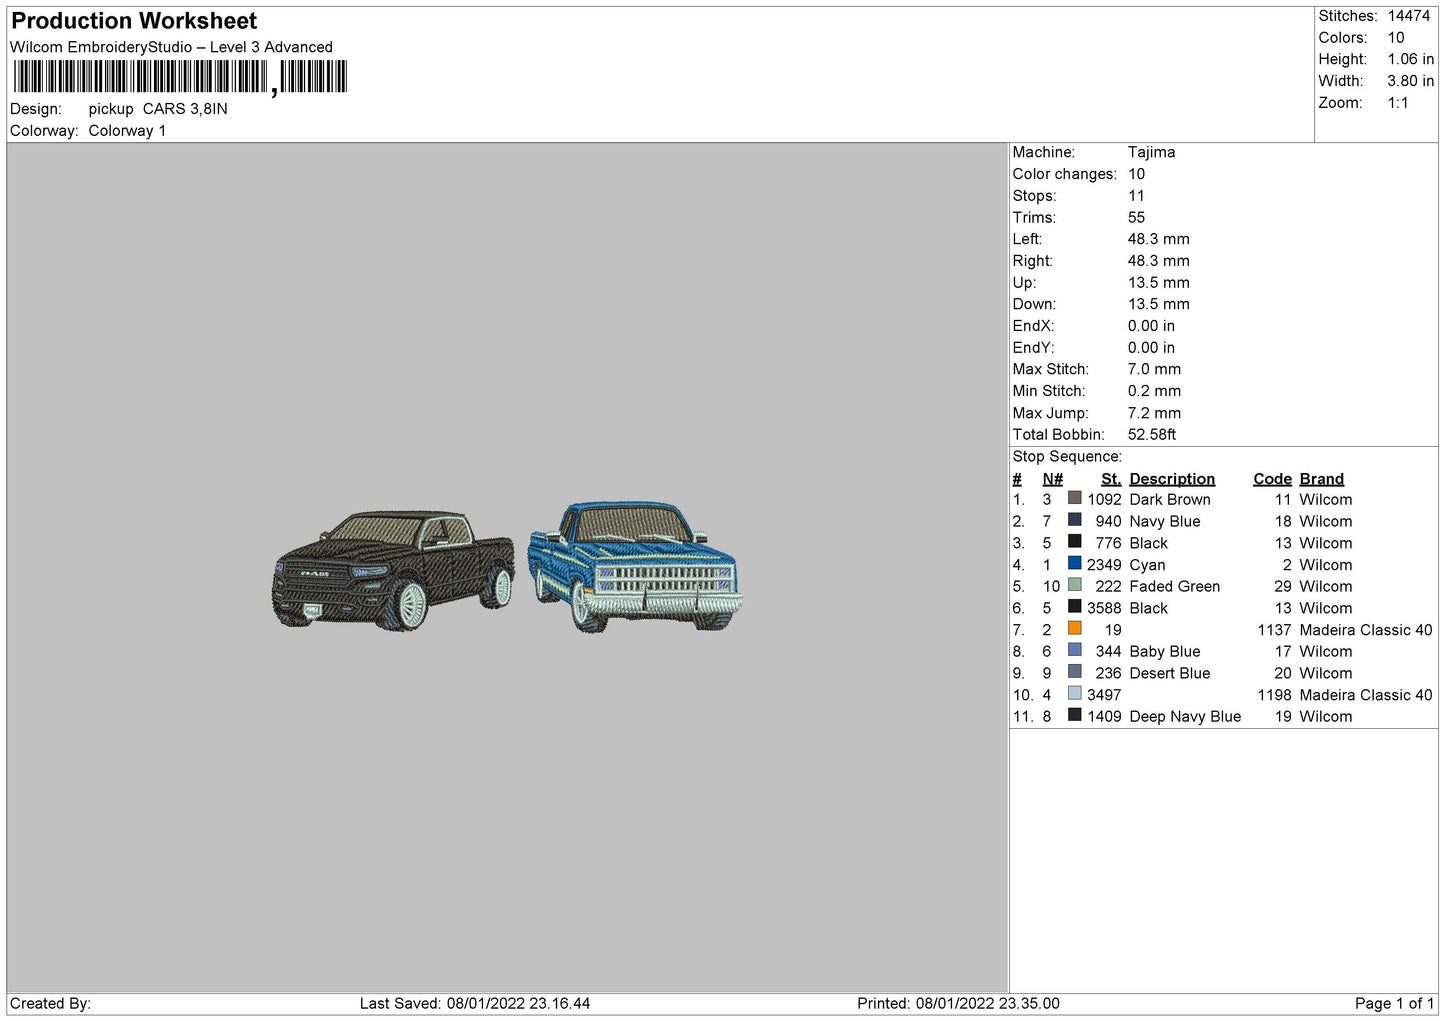Click the Dark Brown color swatch
The image size is (1445, 1021).
(1075, 498)
